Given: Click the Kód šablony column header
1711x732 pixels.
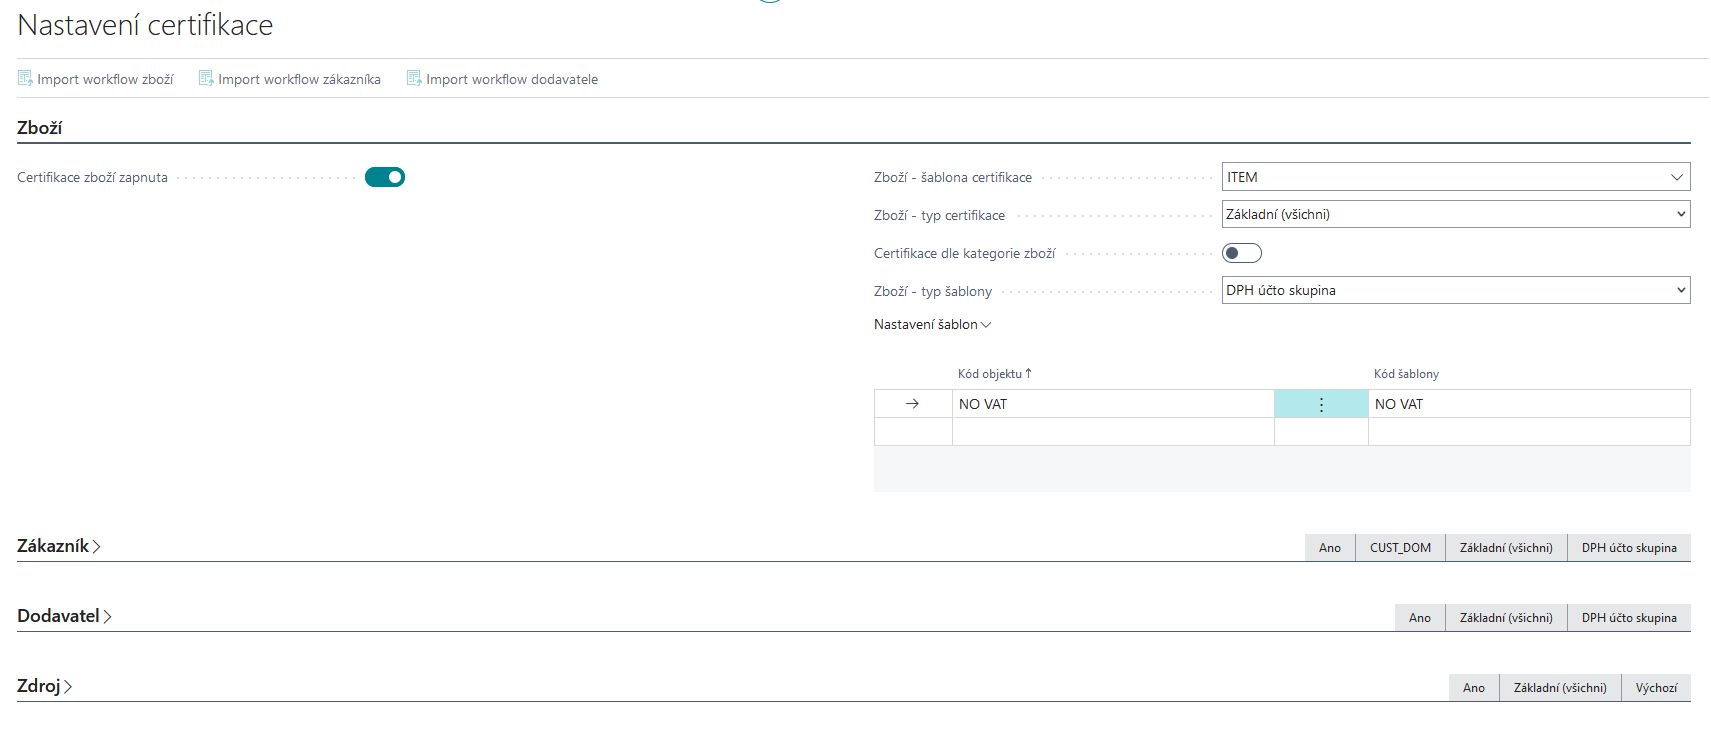Looking at the screenshot, I should click(x=1406, y=374).
